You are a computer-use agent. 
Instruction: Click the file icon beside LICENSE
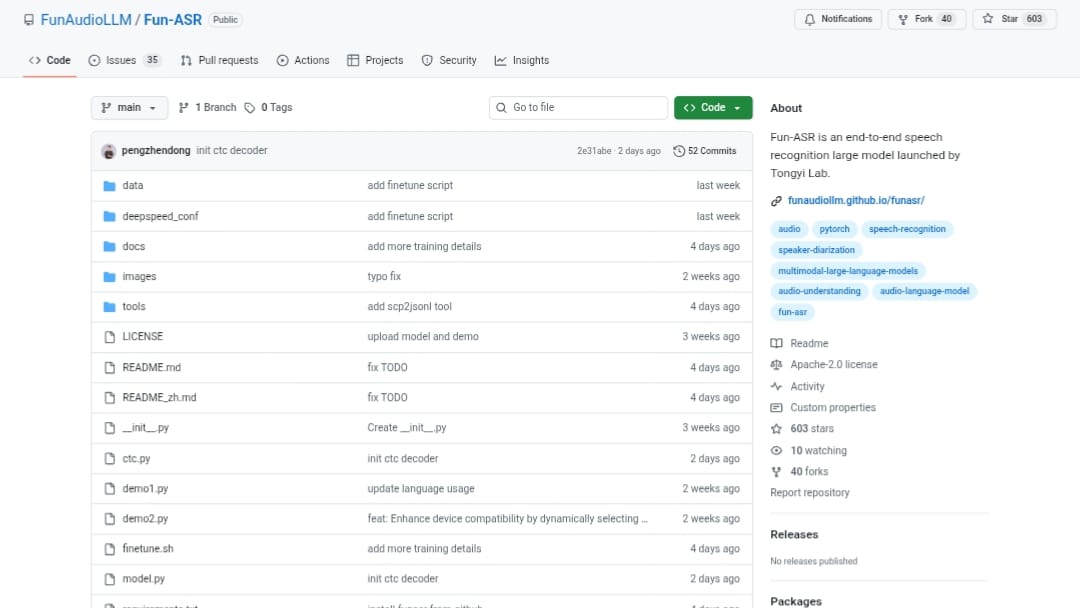(109, 337)
